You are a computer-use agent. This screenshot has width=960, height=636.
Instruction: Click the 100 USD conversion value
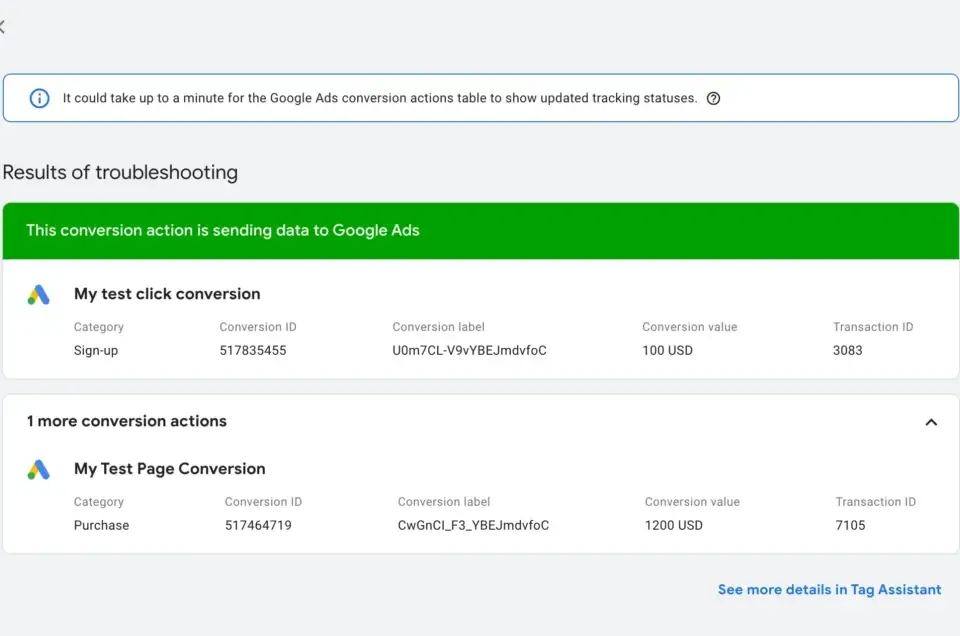click(x=667, y=351)
